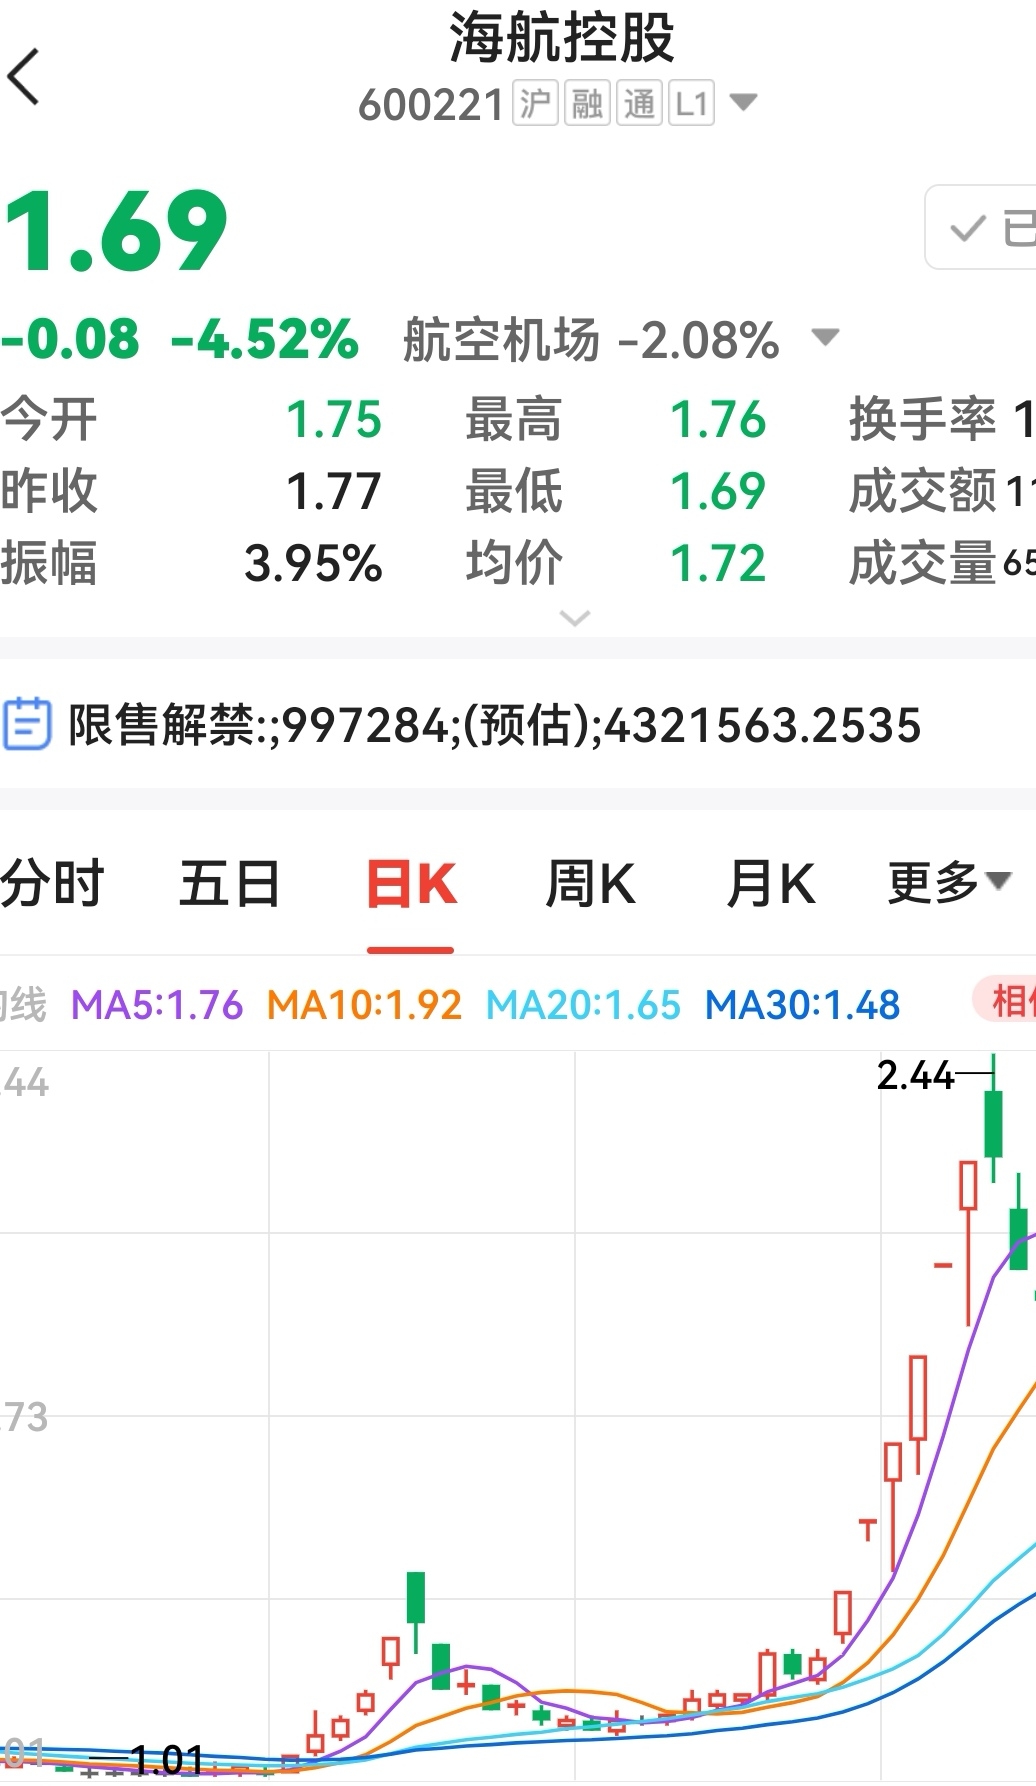Tap the 通 connect badge

pyautogui.click(x=639, y=103)
